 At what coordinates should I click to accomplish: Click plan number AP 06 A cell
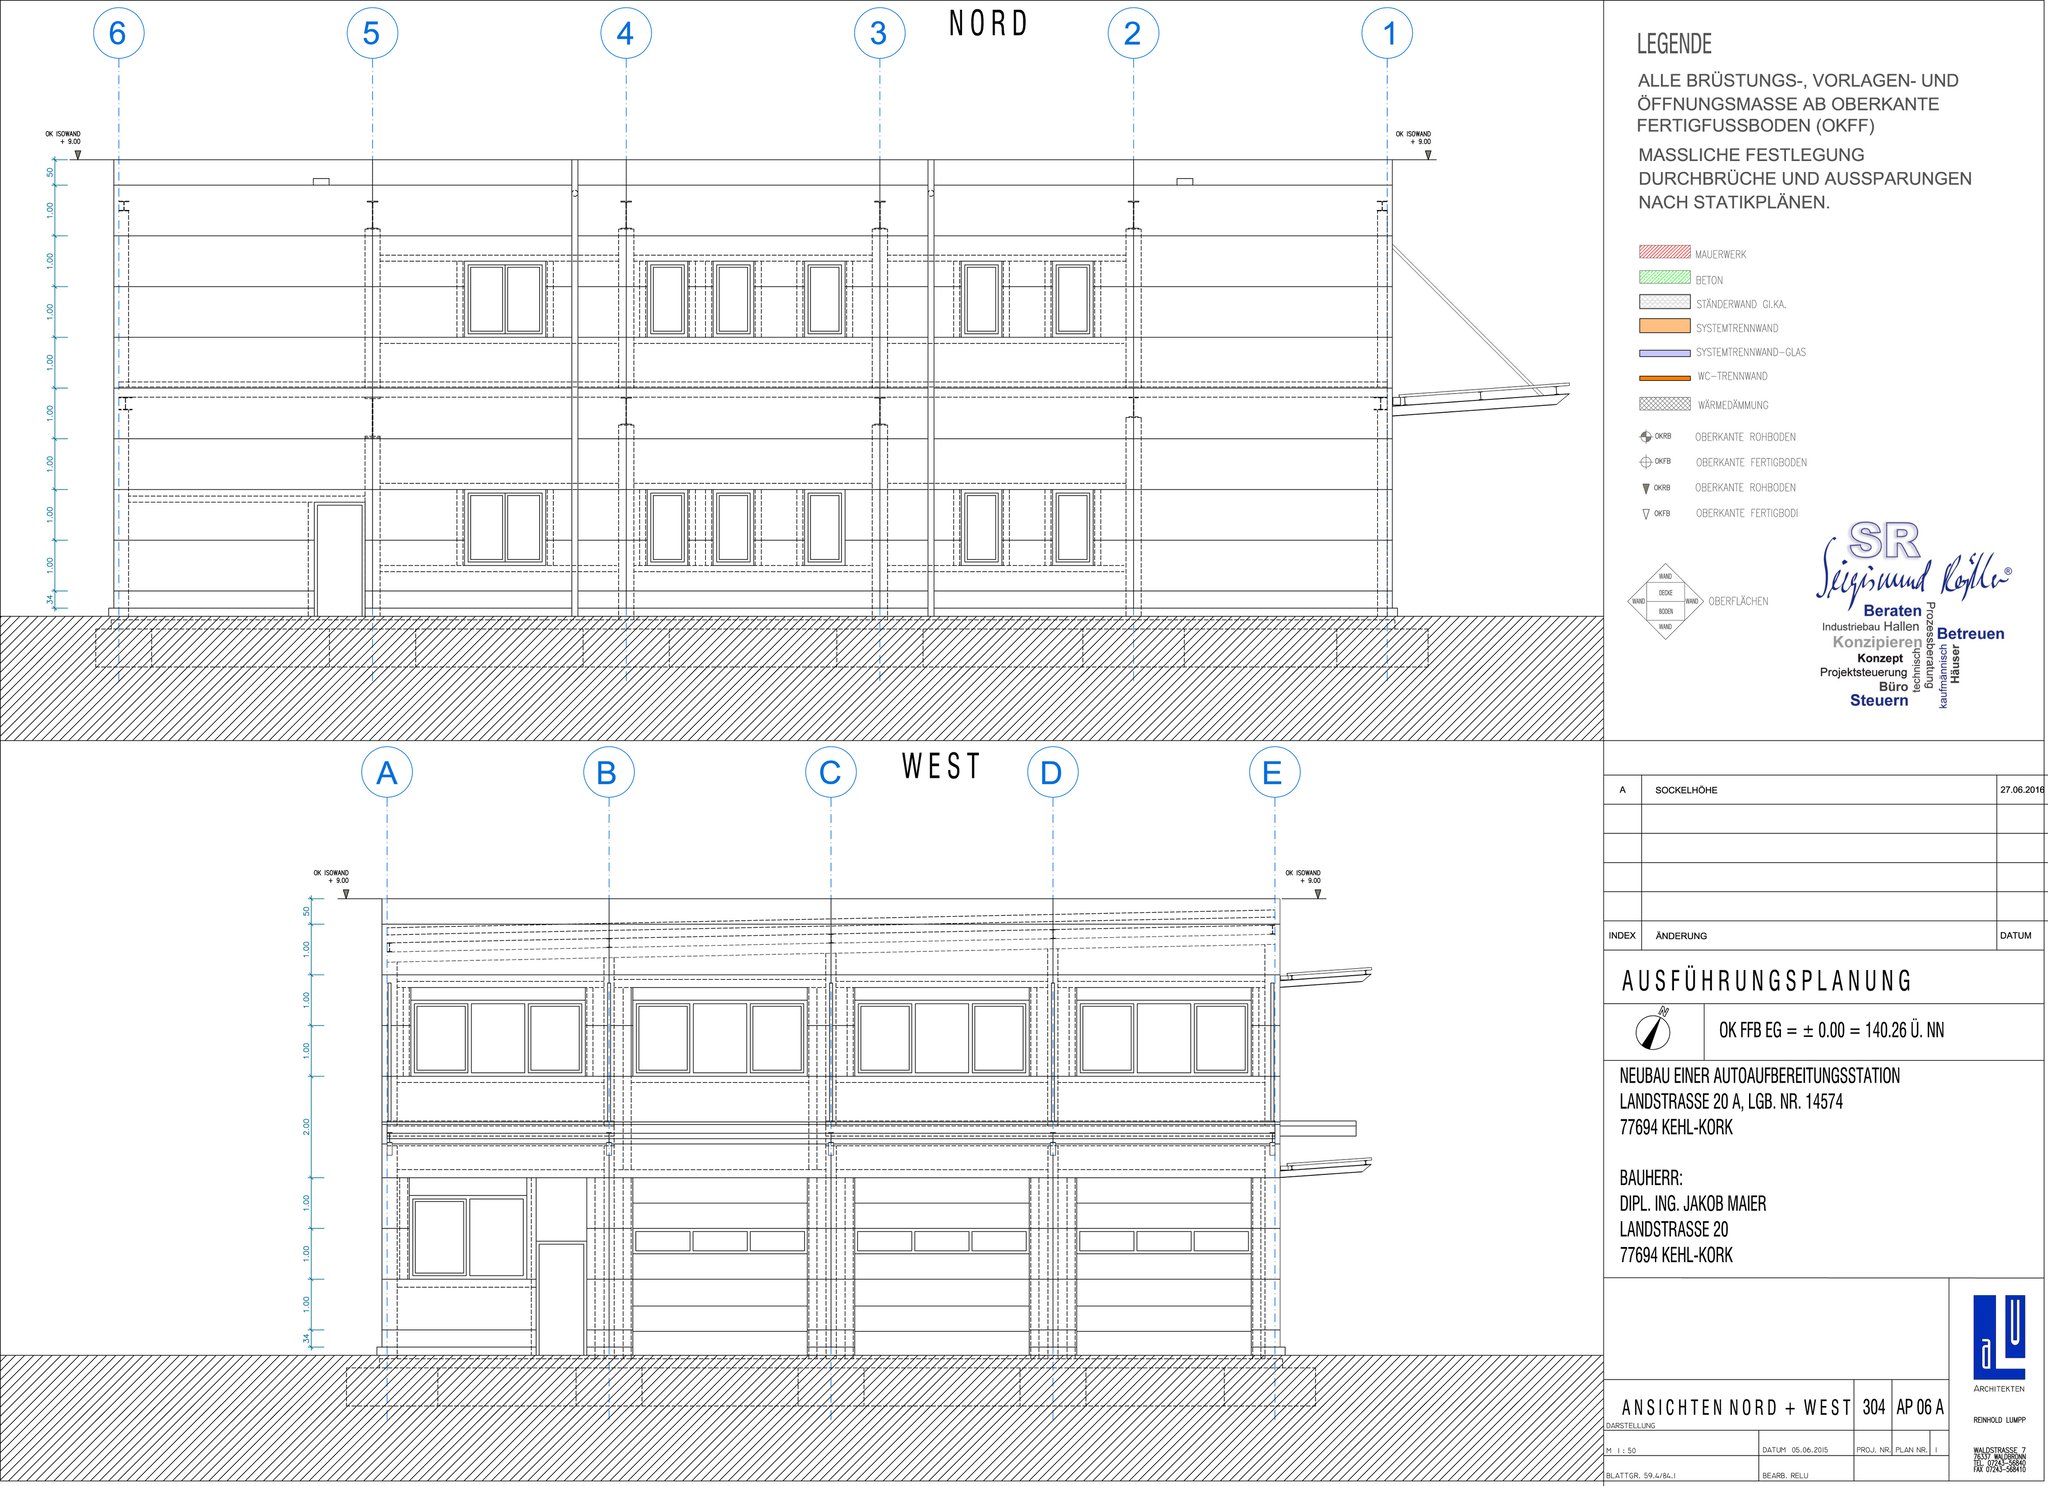(x=1920, y=1407)
